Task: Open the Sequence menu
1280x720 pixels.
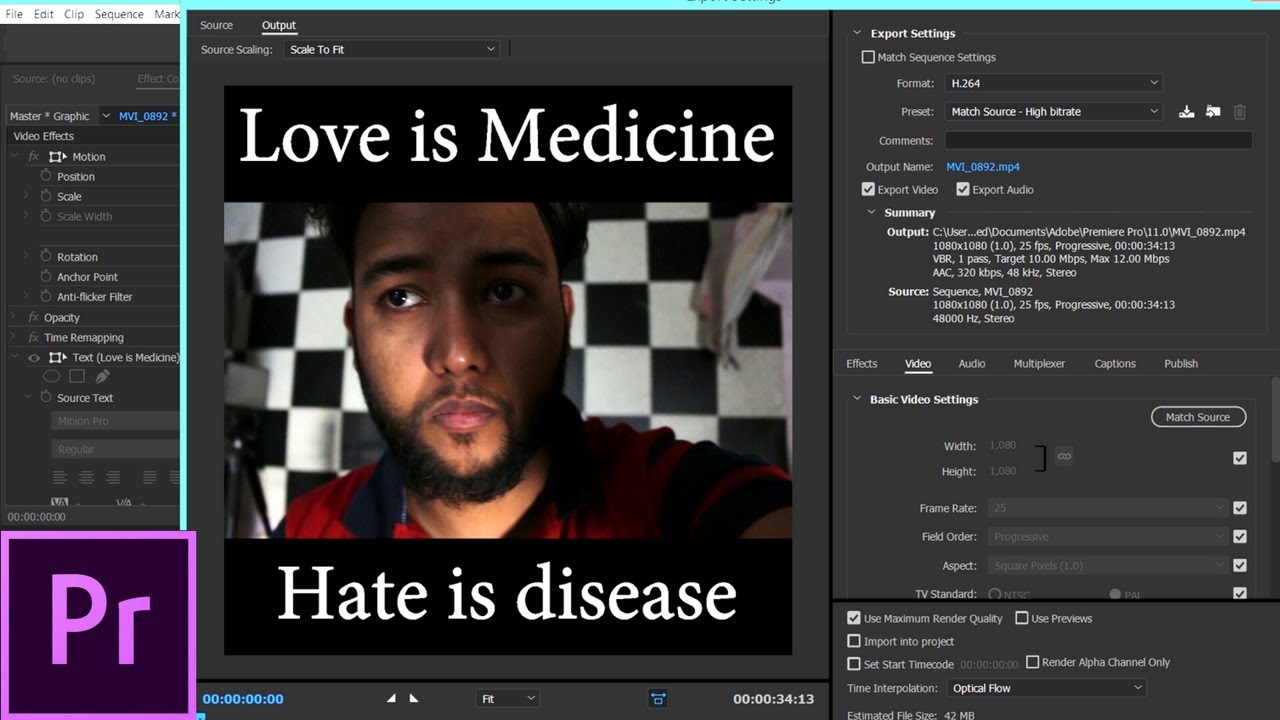Action: click(x=119, y=15)
